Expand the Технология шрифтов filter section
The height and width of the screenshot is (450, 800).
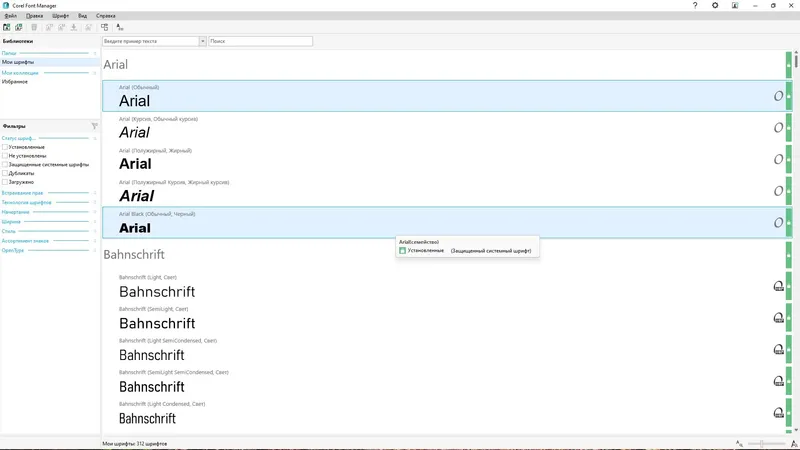point(95,203)
